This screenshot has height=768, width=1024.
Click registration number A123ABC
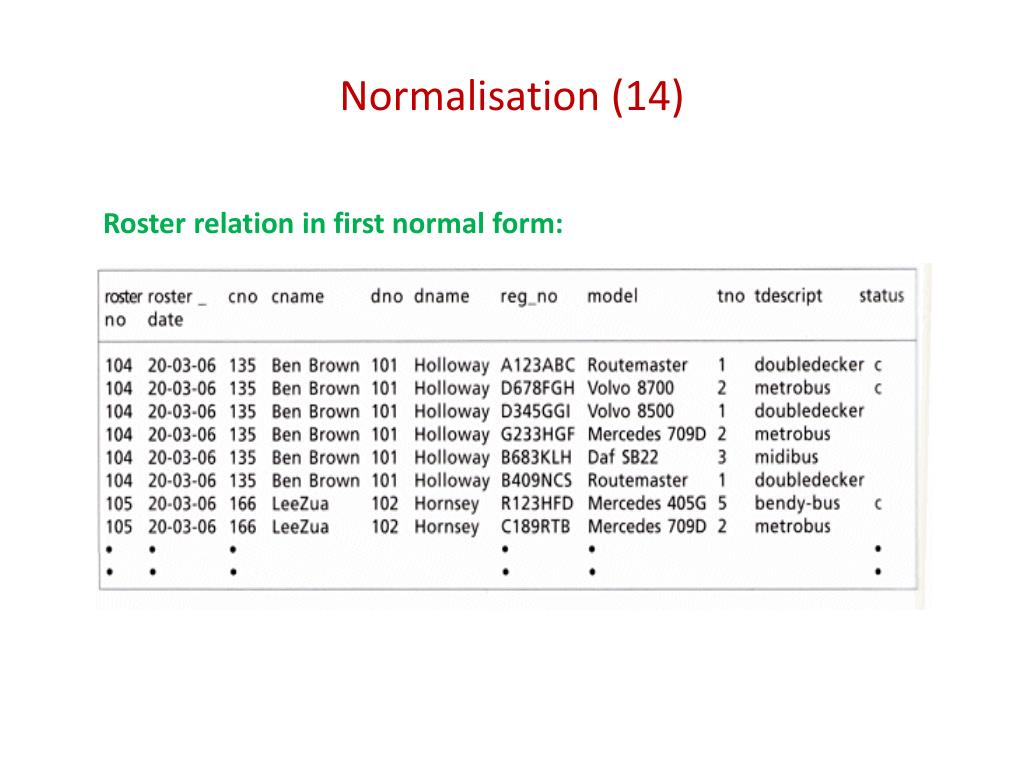tap(537, 365)
